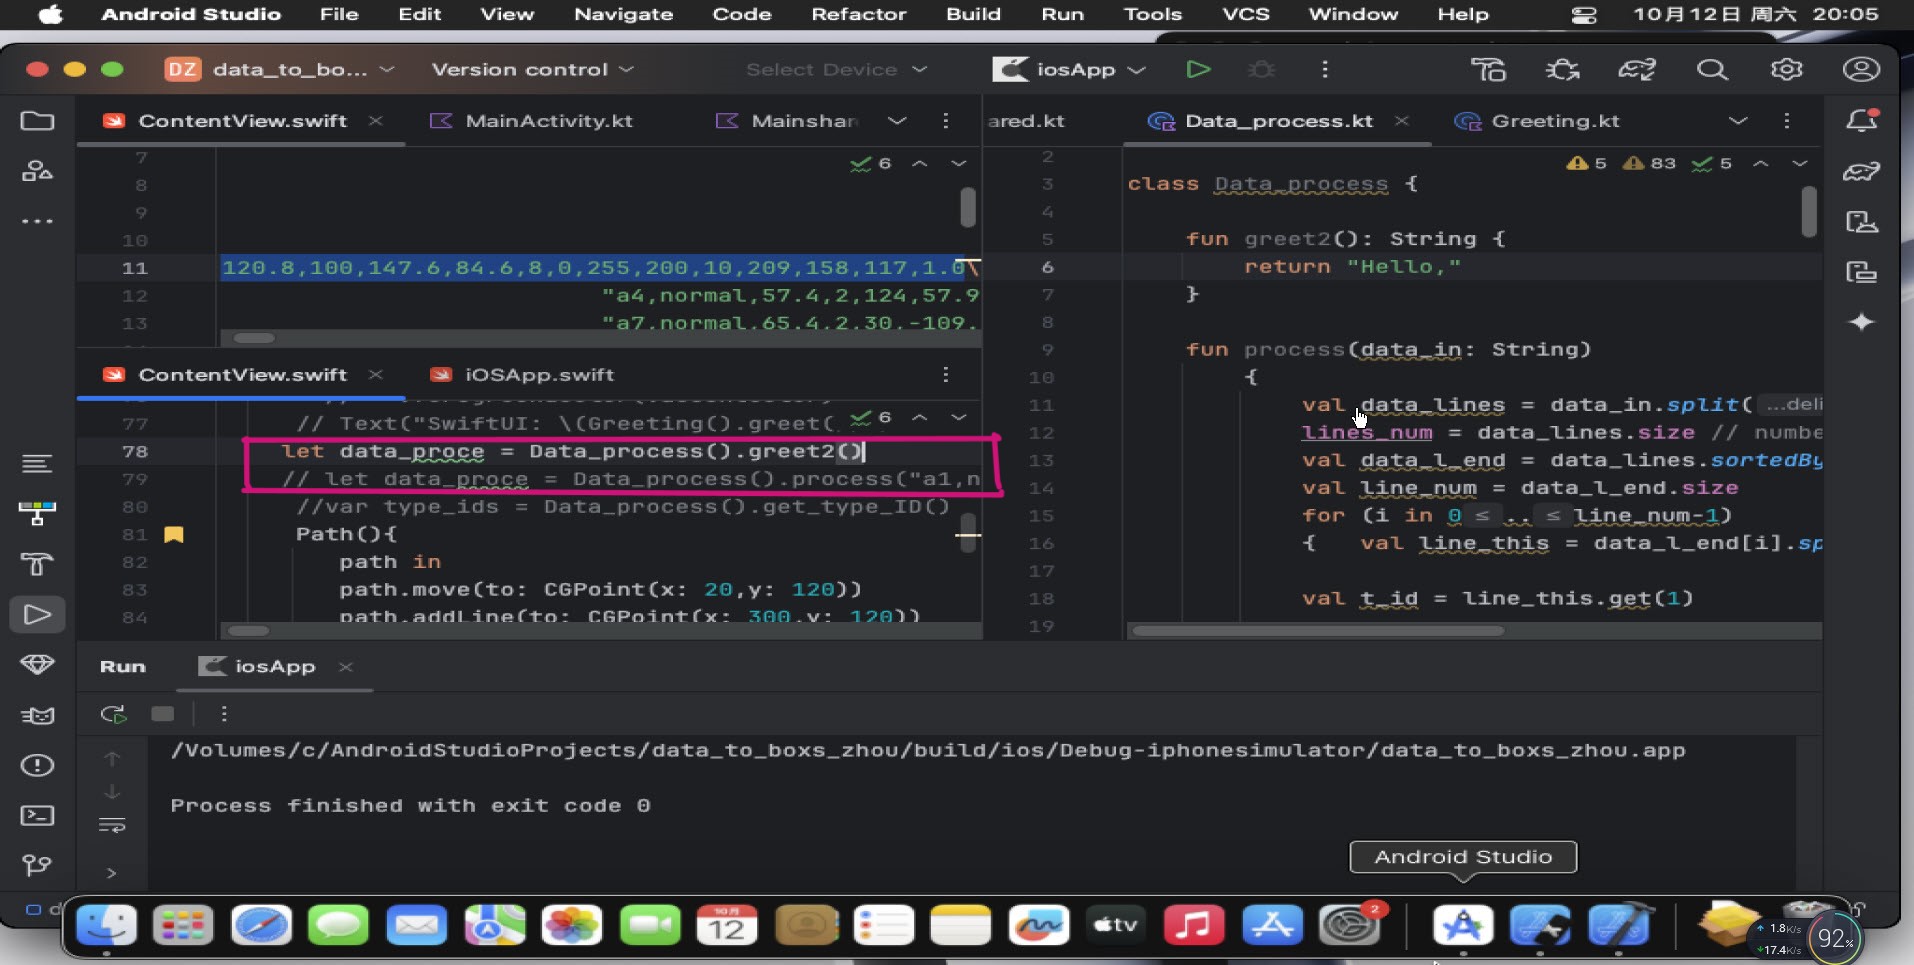Open the App Quality Insights gem icon
The image size is (1914, 965).
click(37, 664)
